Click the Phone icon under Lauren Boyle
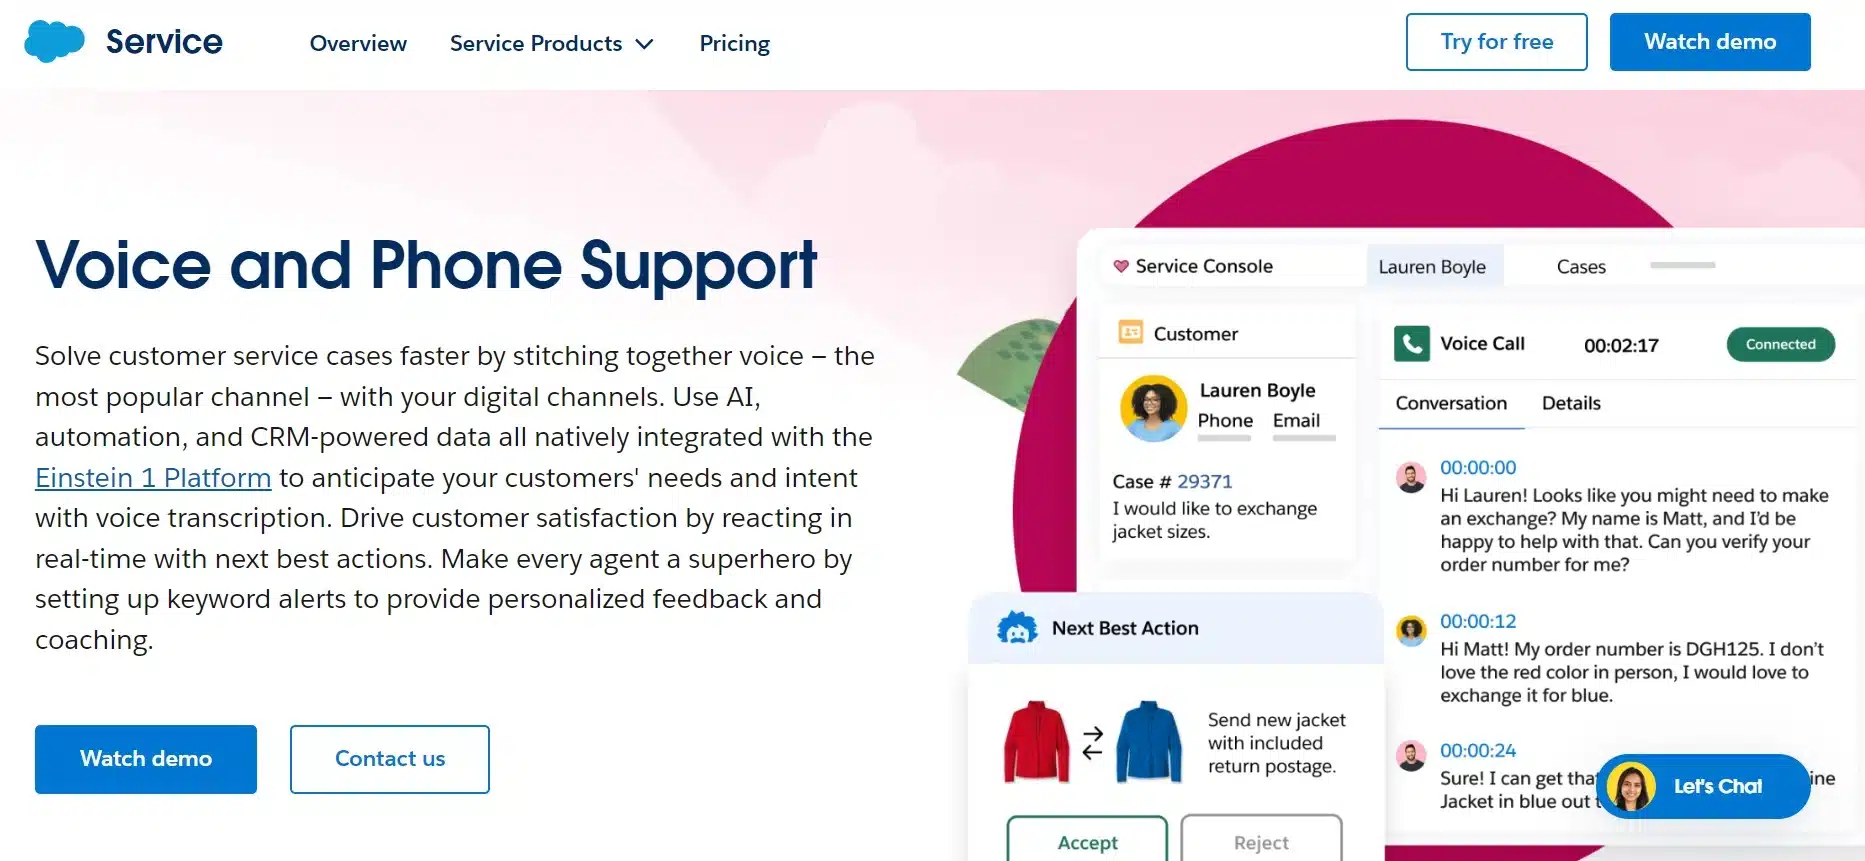This screenshot has height=861, width=1865. [x=1224, y=421]
